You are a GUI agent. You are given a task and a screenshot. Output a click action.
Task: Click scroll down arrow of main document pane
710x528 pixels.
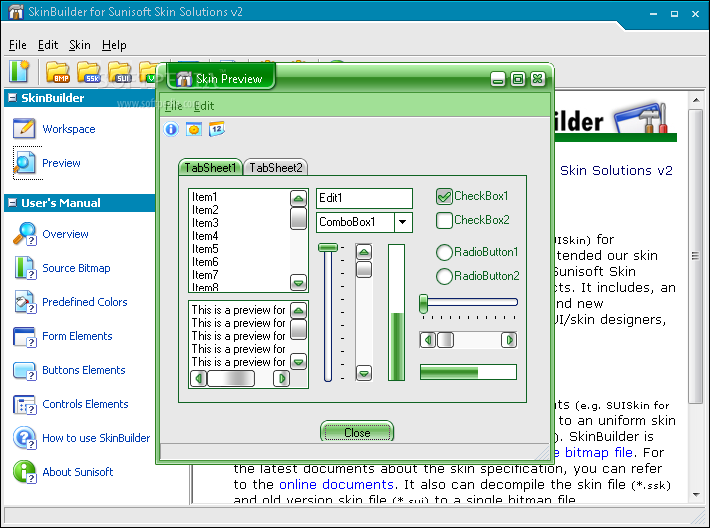(696, 495)
